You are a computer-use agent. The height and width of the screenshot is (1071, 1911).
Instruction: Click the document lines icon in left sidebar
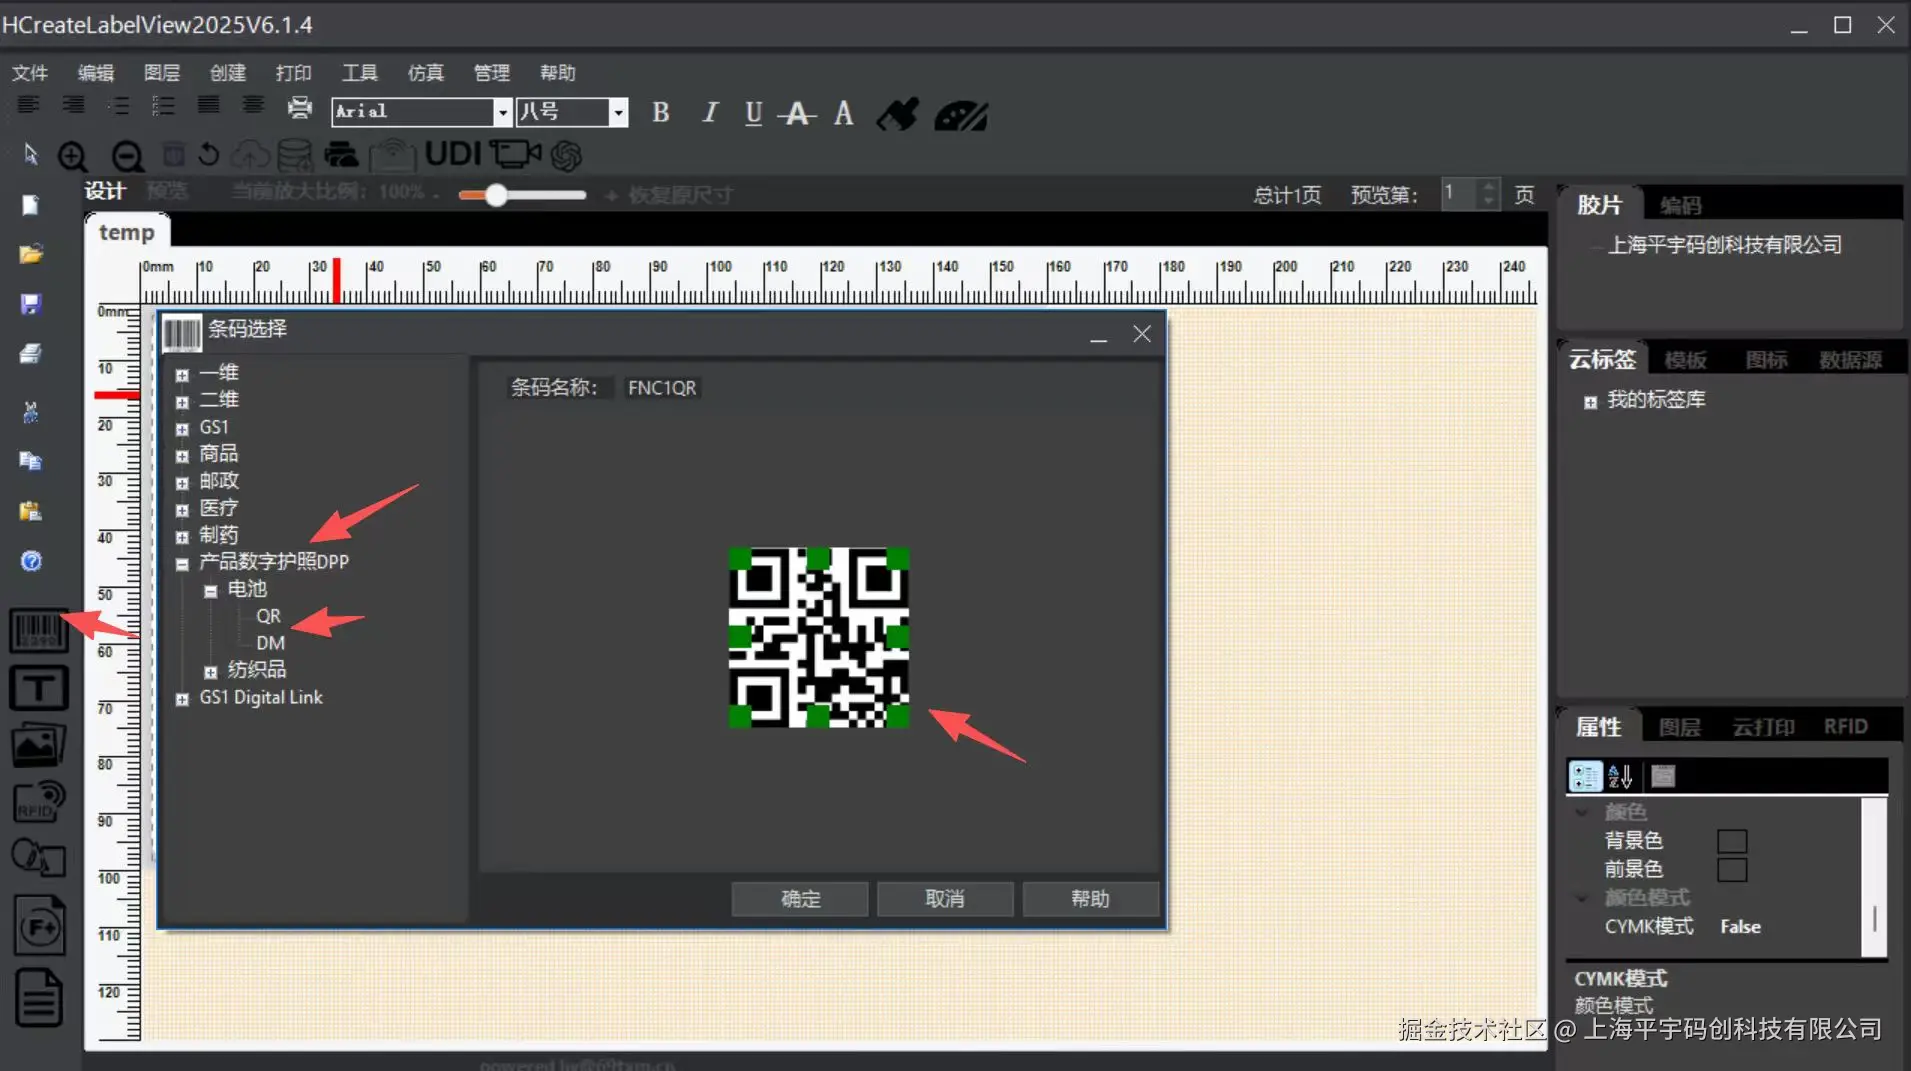click(39, 997)
